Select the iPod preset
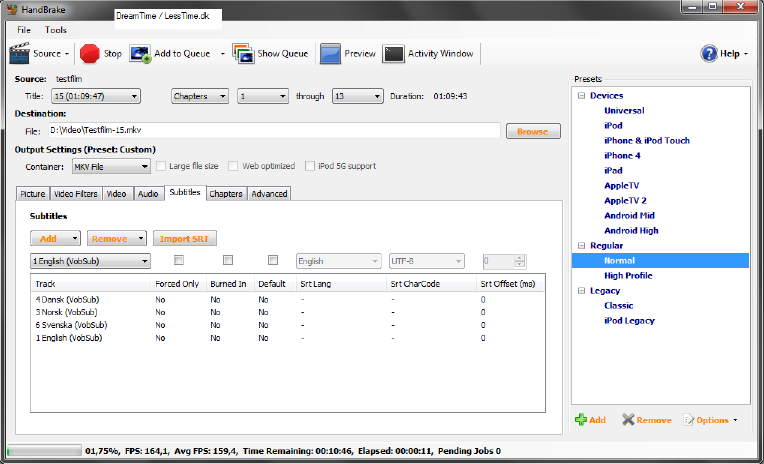 pyautogui.click(x=613, y=126)
